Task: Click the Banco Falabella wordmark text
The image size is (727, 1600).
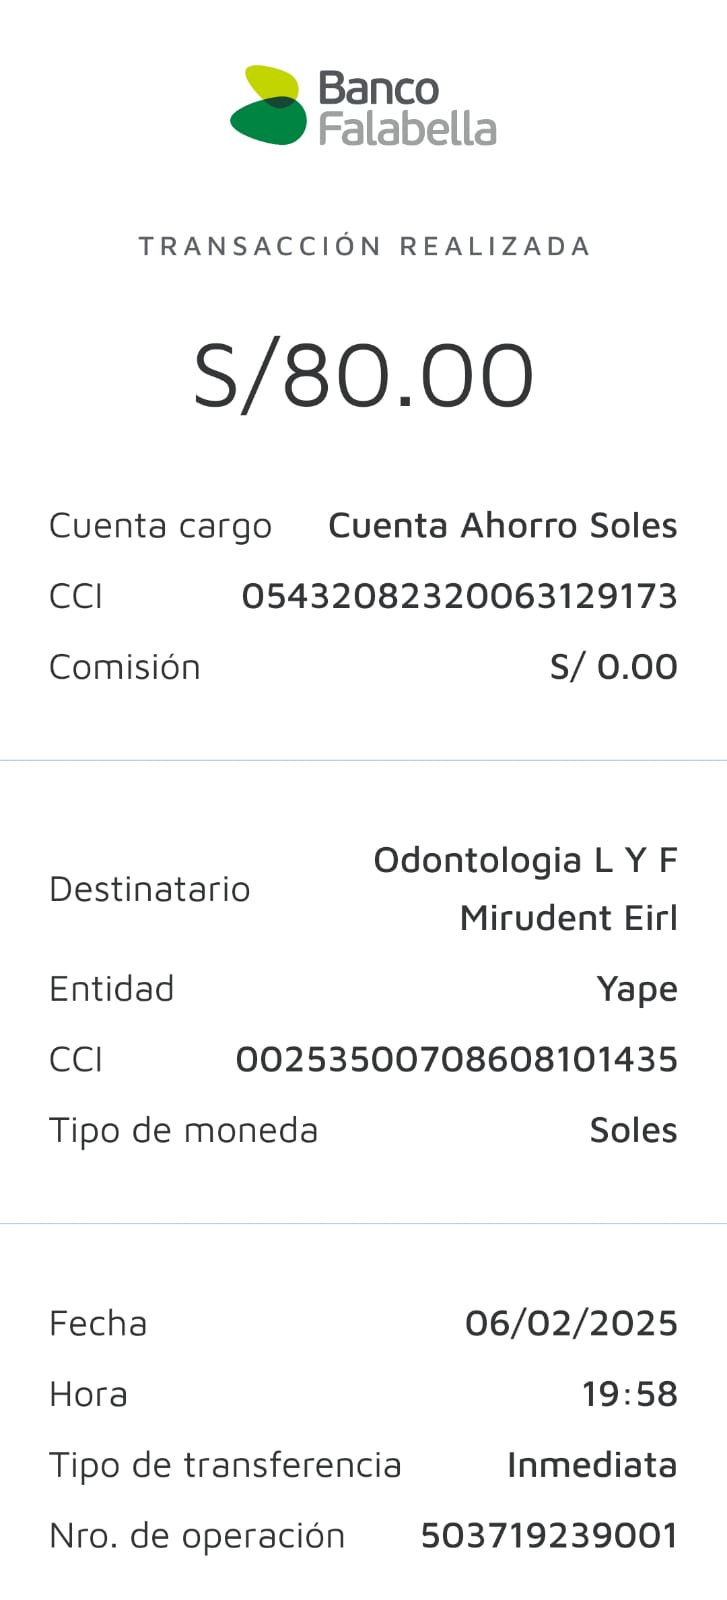Action: [406, 108]
